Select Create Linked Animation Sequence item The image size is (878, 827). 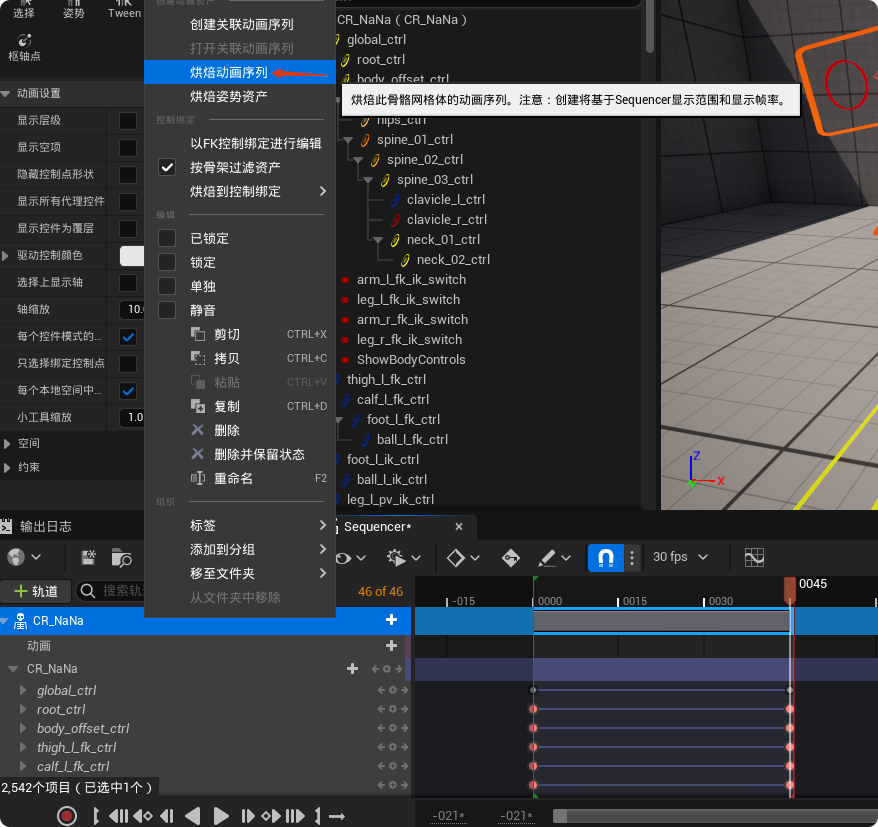tap(240, 25)
